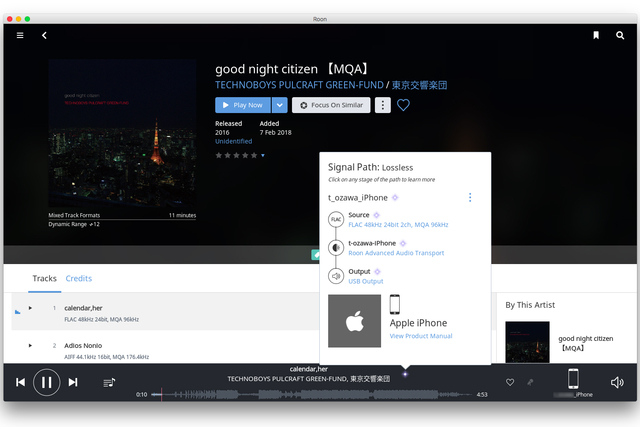Click the bookmark icon in top bar
The image size is (640, 427).
tap(595, 35)
